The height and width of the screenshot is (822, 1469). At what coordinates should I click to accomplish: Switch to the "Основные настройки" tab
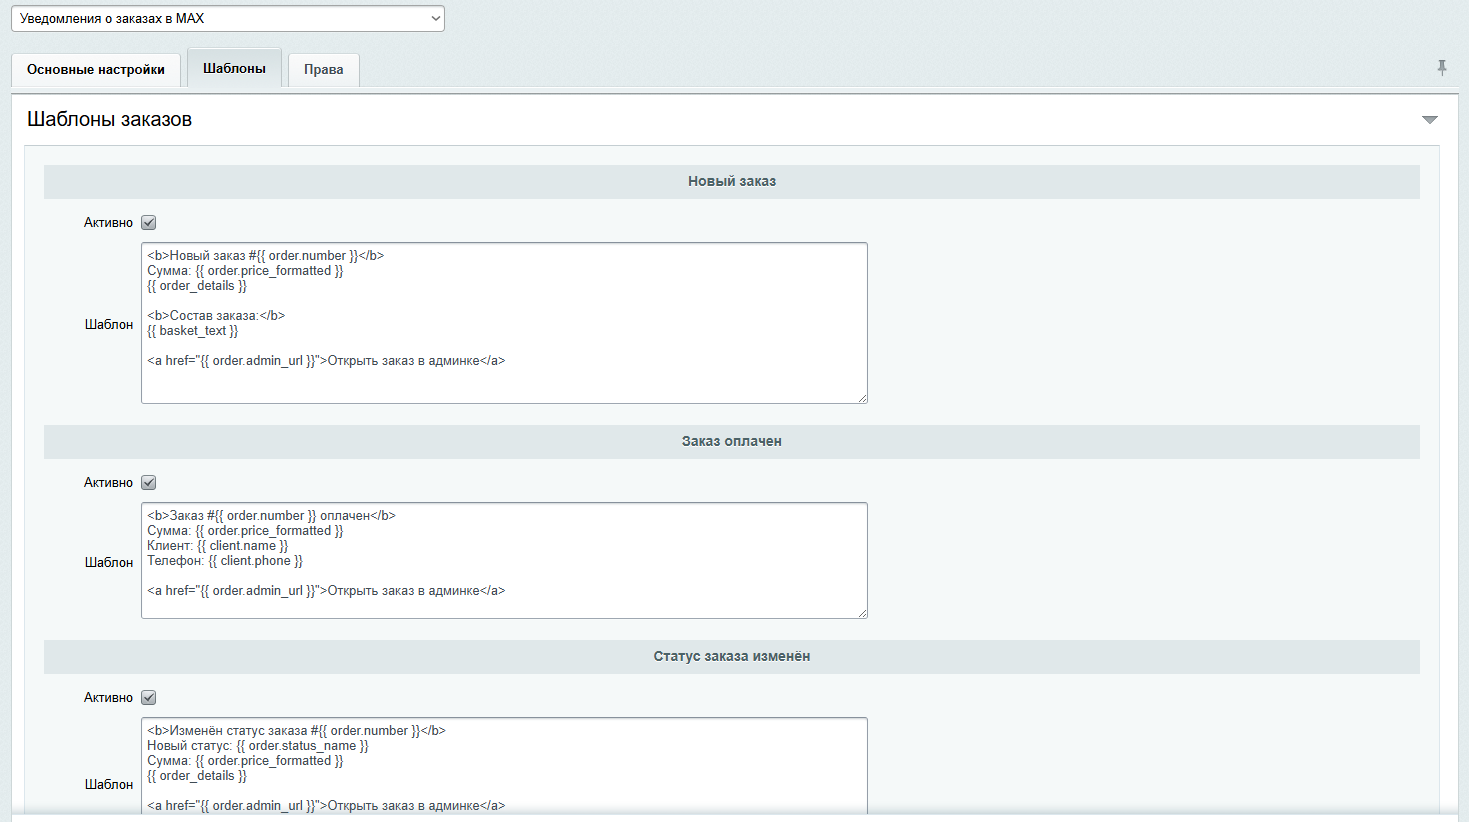96,70
